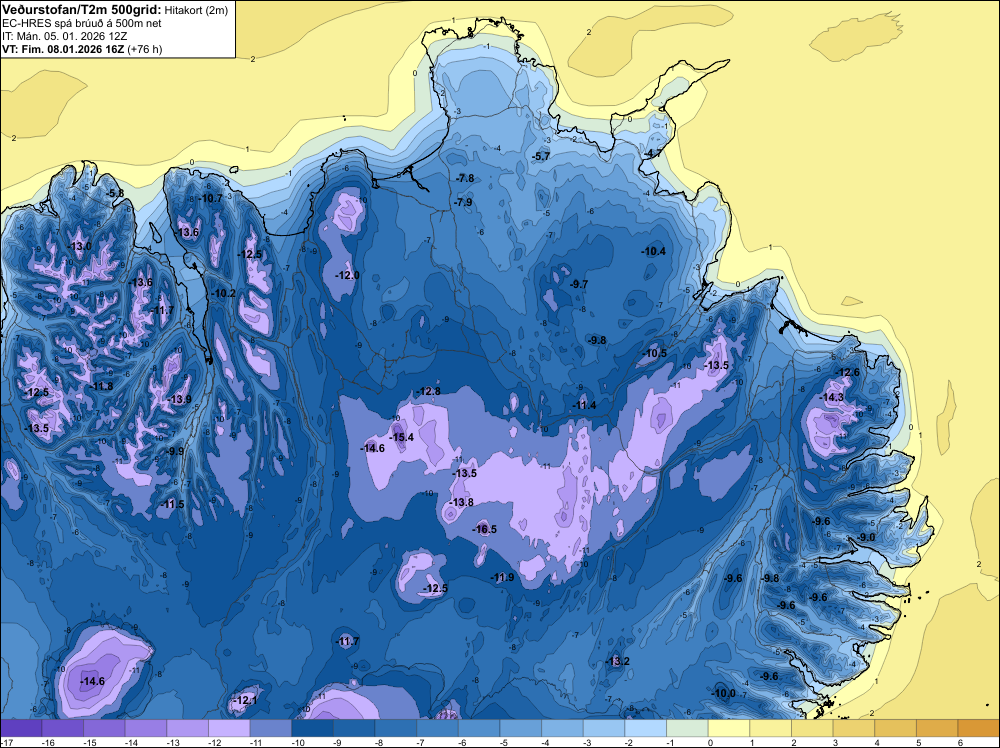Click the -4.7 temperature value
Viewport: 1000px width, 748px height.
[x=652, y=154]
